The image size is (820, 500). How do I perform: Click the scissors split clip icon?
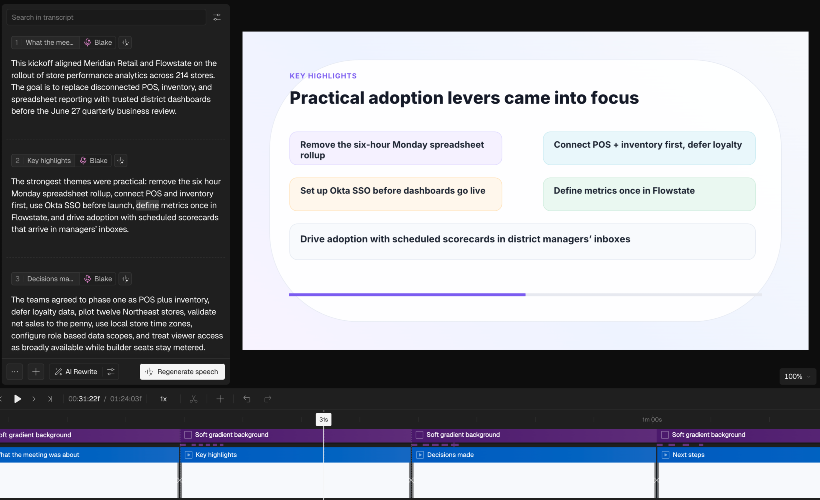(193, 399)
